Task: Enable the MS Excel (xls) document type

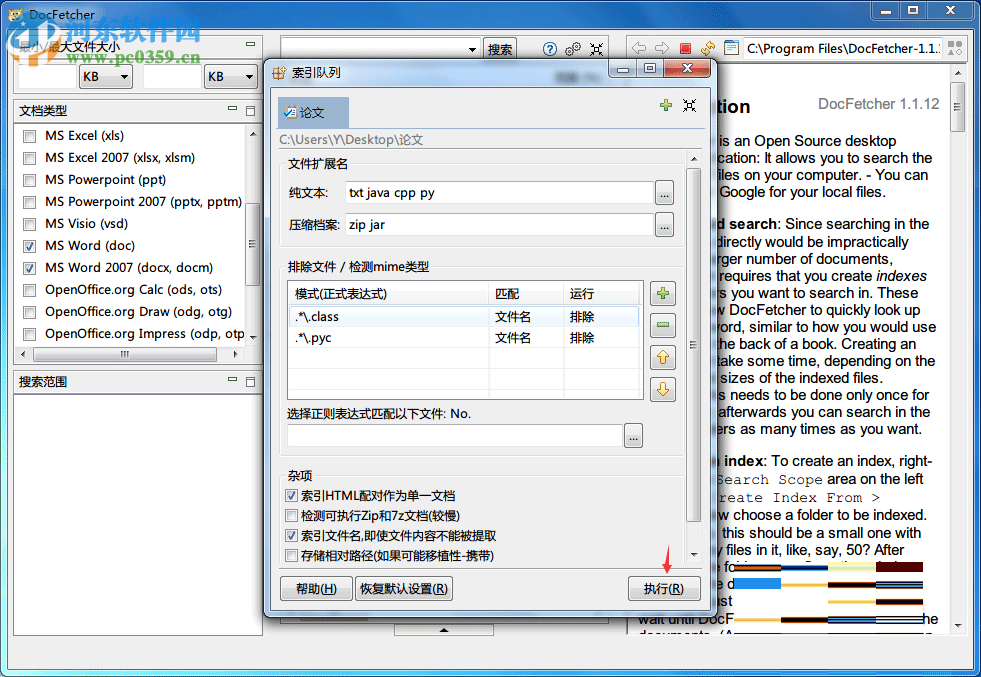Action: coord(29,136)
